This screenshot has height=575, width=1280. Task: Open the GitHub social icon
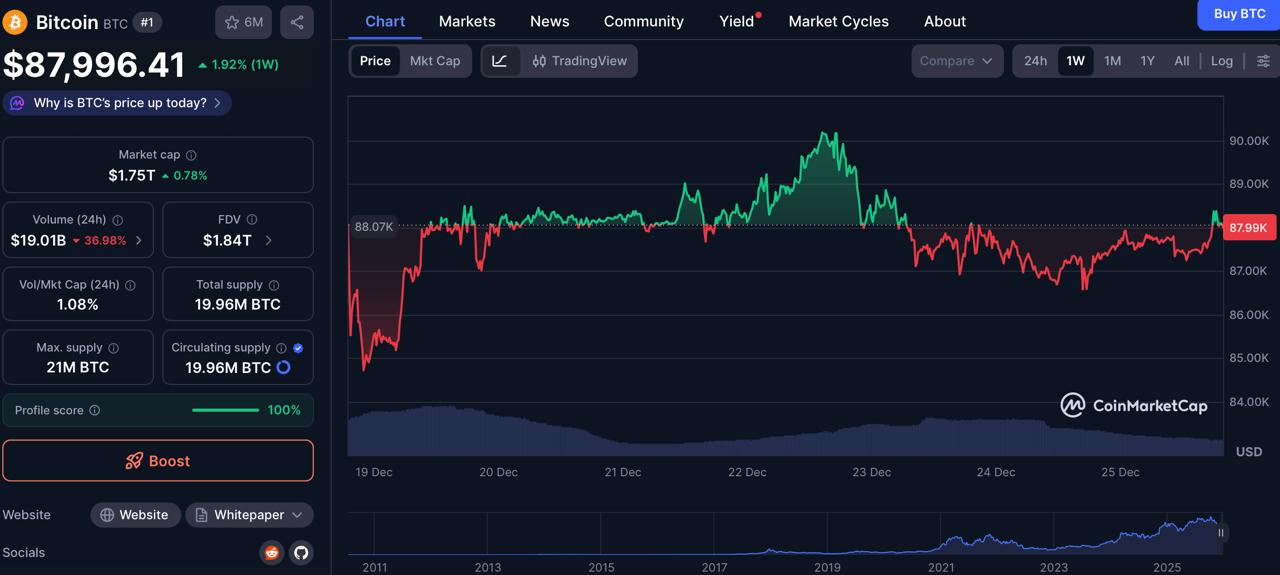(301, 552)
